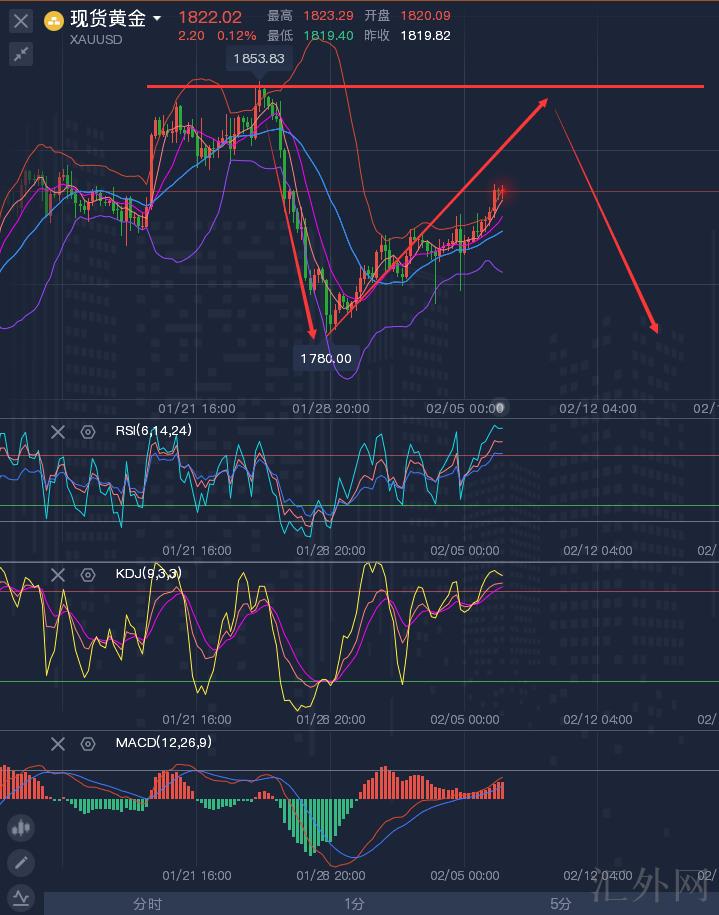
Task: Activate the pencil drawing tool
Action: pyautogui.click(x=21, y=862)
